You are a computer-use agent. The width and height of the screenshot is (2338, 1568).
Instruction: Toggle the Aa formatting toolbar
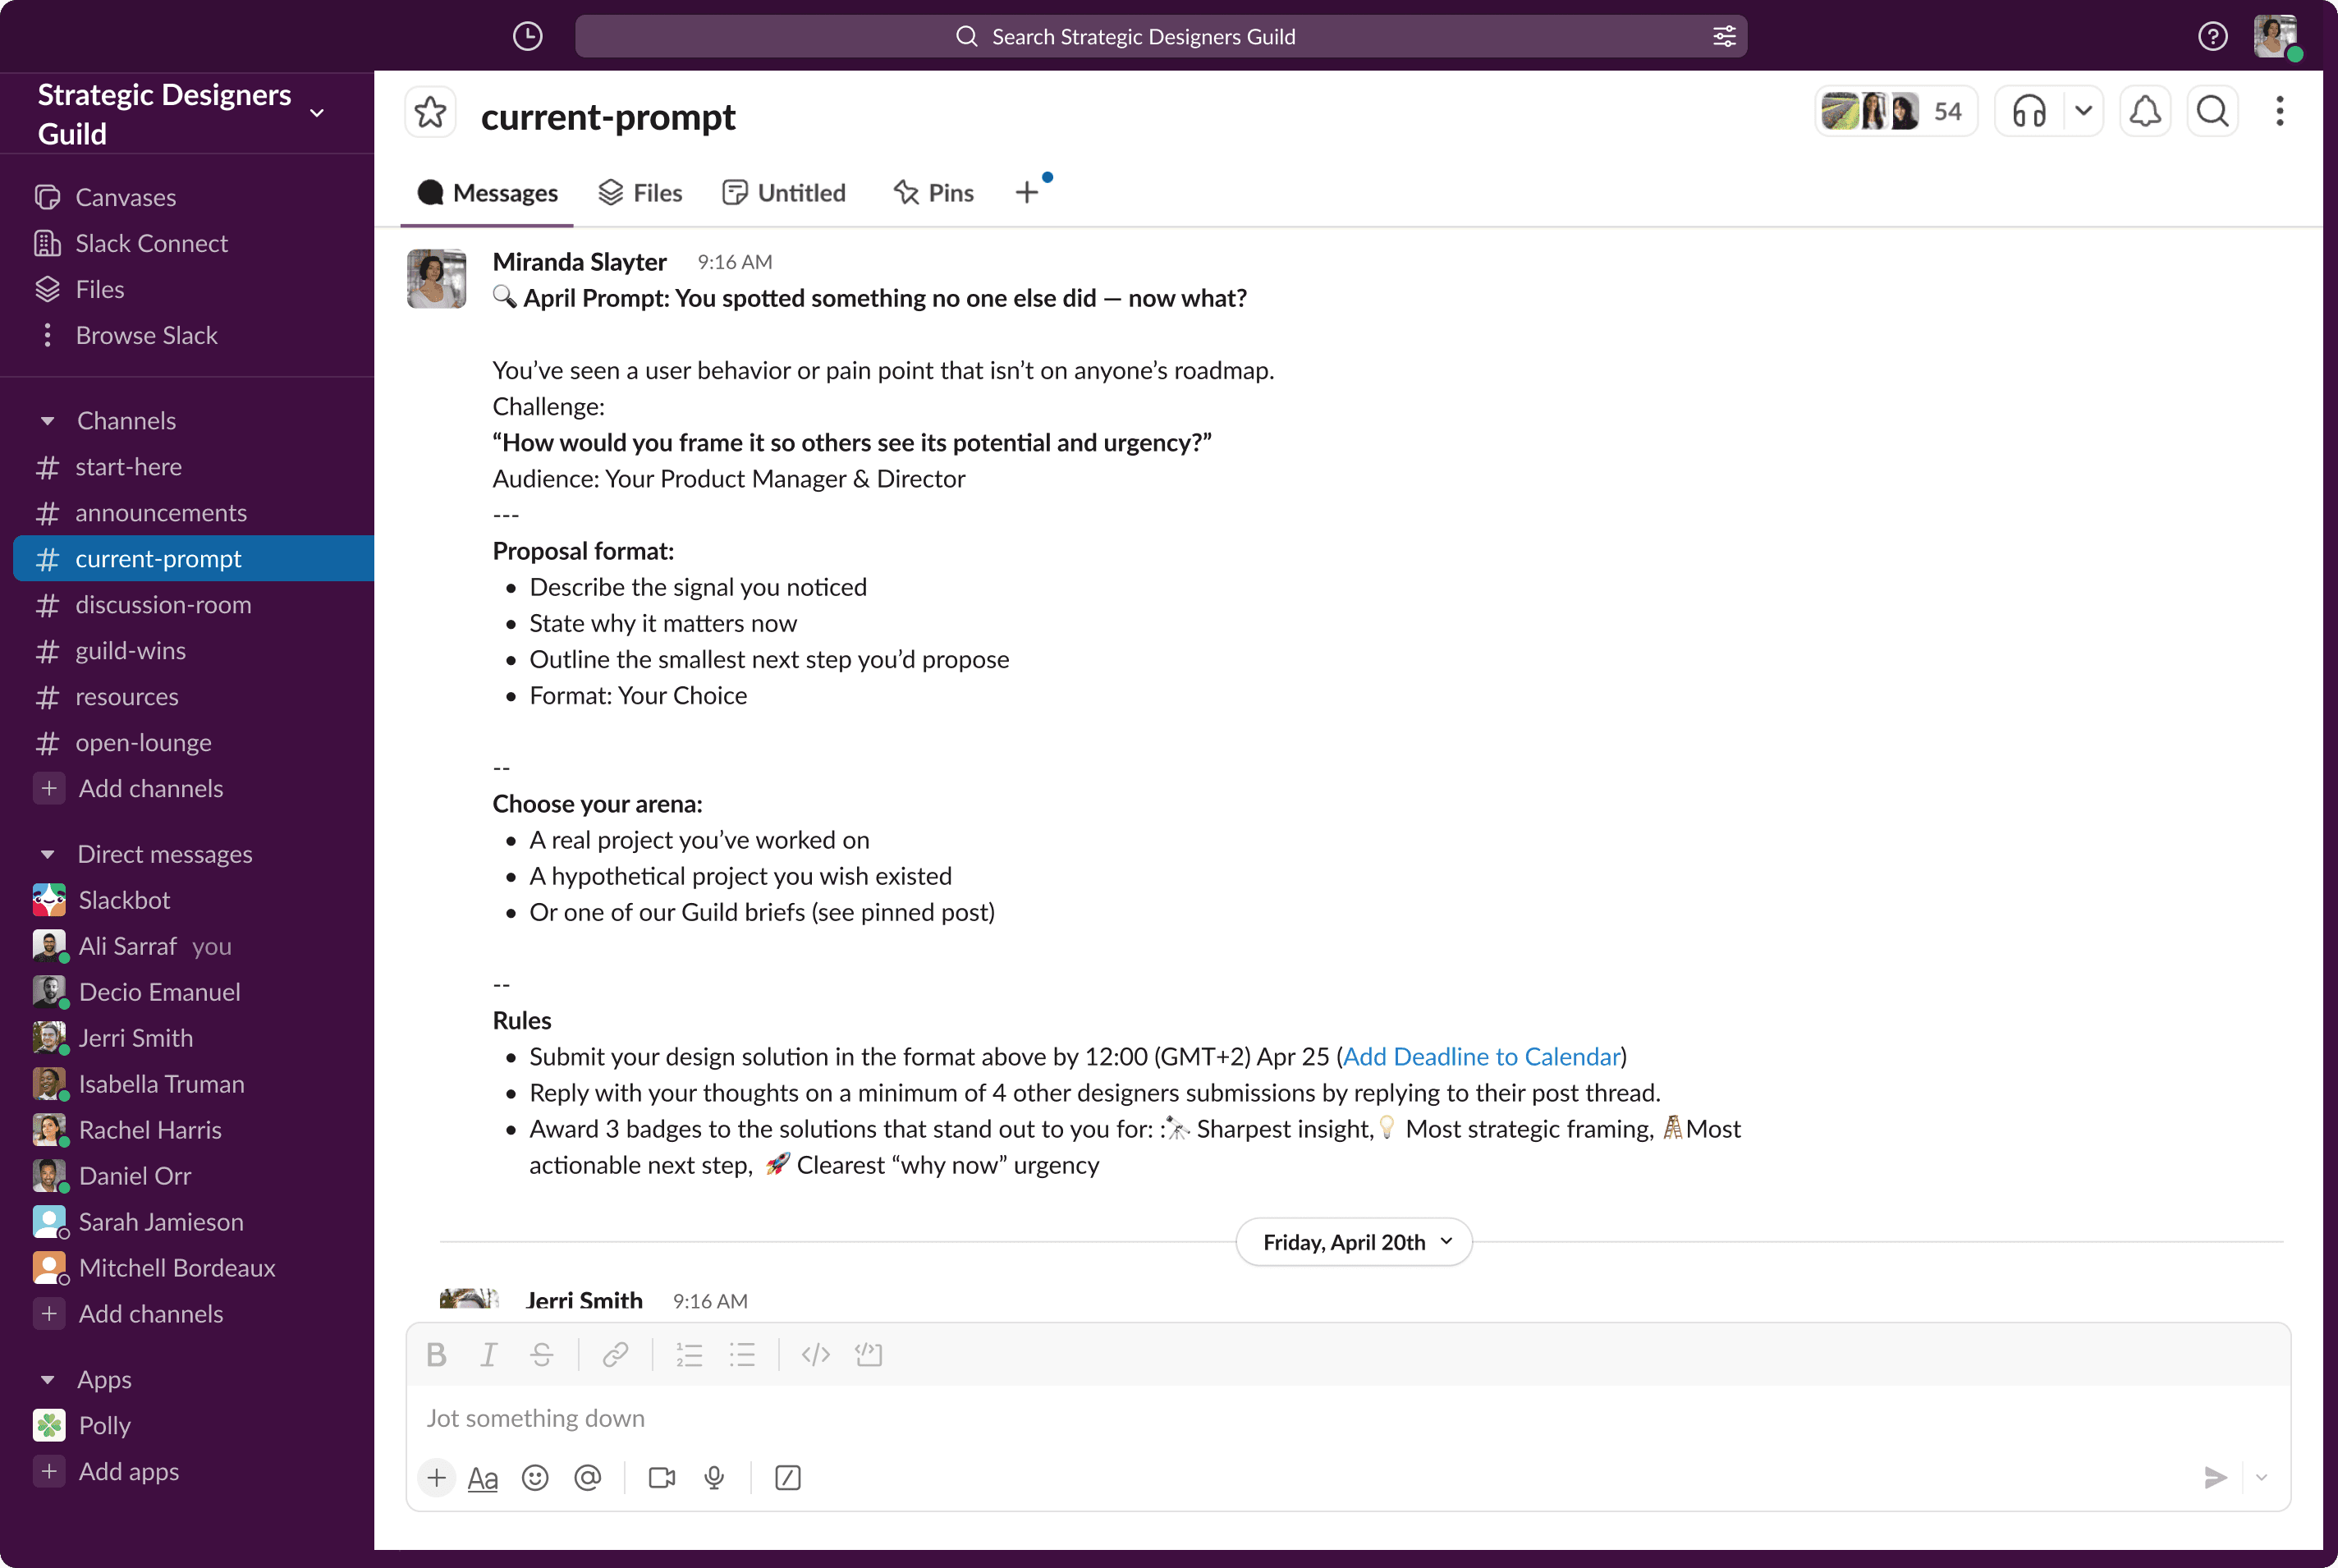[x=482, y=1477]
